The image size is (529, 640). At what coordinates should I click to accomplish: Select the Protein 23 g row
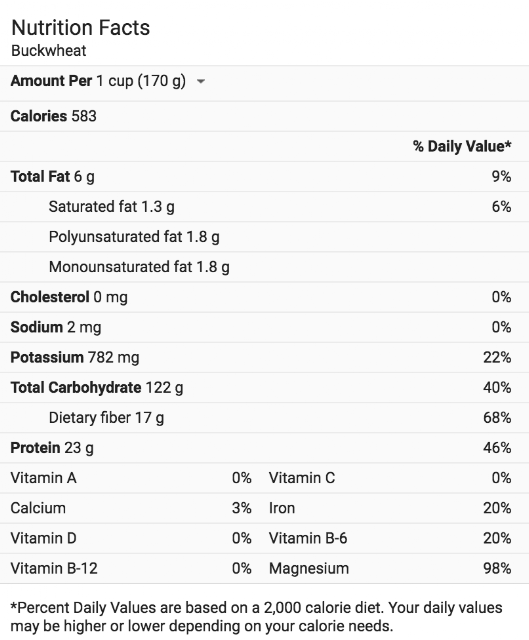pos(264,448)
